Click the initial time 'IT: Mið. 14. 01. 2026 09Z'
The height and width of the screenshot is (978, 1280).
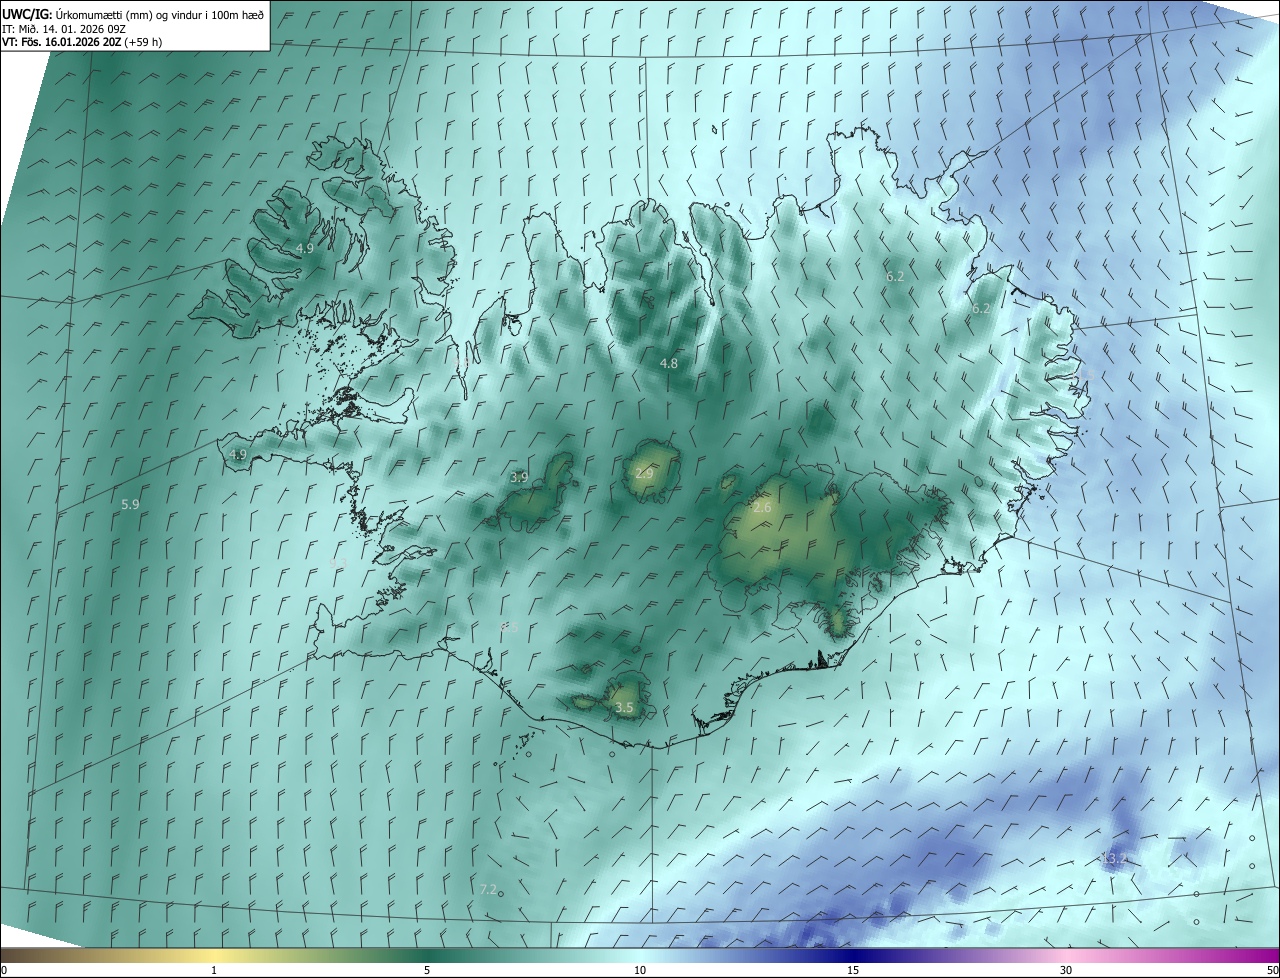coord(64,28)
